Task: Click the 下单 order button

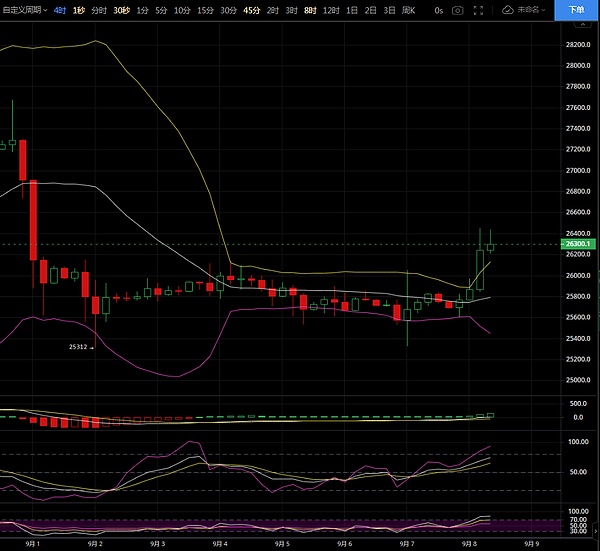Action: [576, 10]
